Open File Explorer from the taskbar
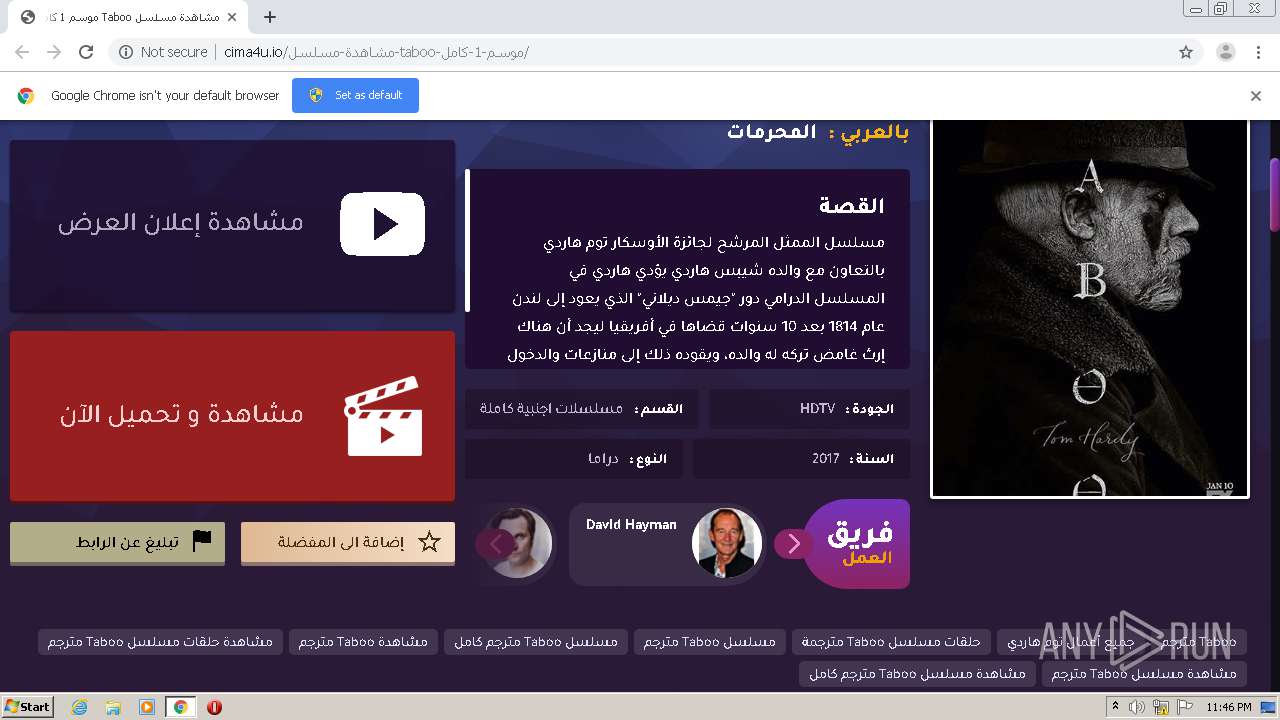 click(x=113, y=707)
